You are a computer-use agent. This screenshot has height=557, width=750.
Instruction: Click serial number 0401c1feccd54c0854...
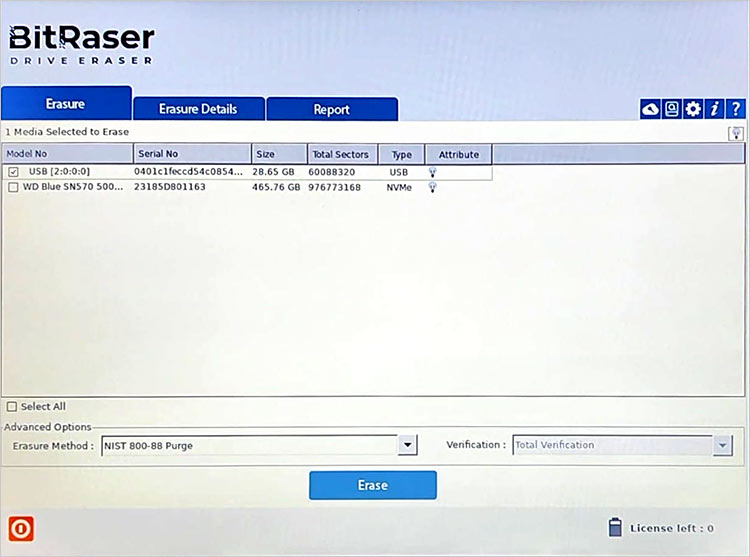click(x=188, y=171)
